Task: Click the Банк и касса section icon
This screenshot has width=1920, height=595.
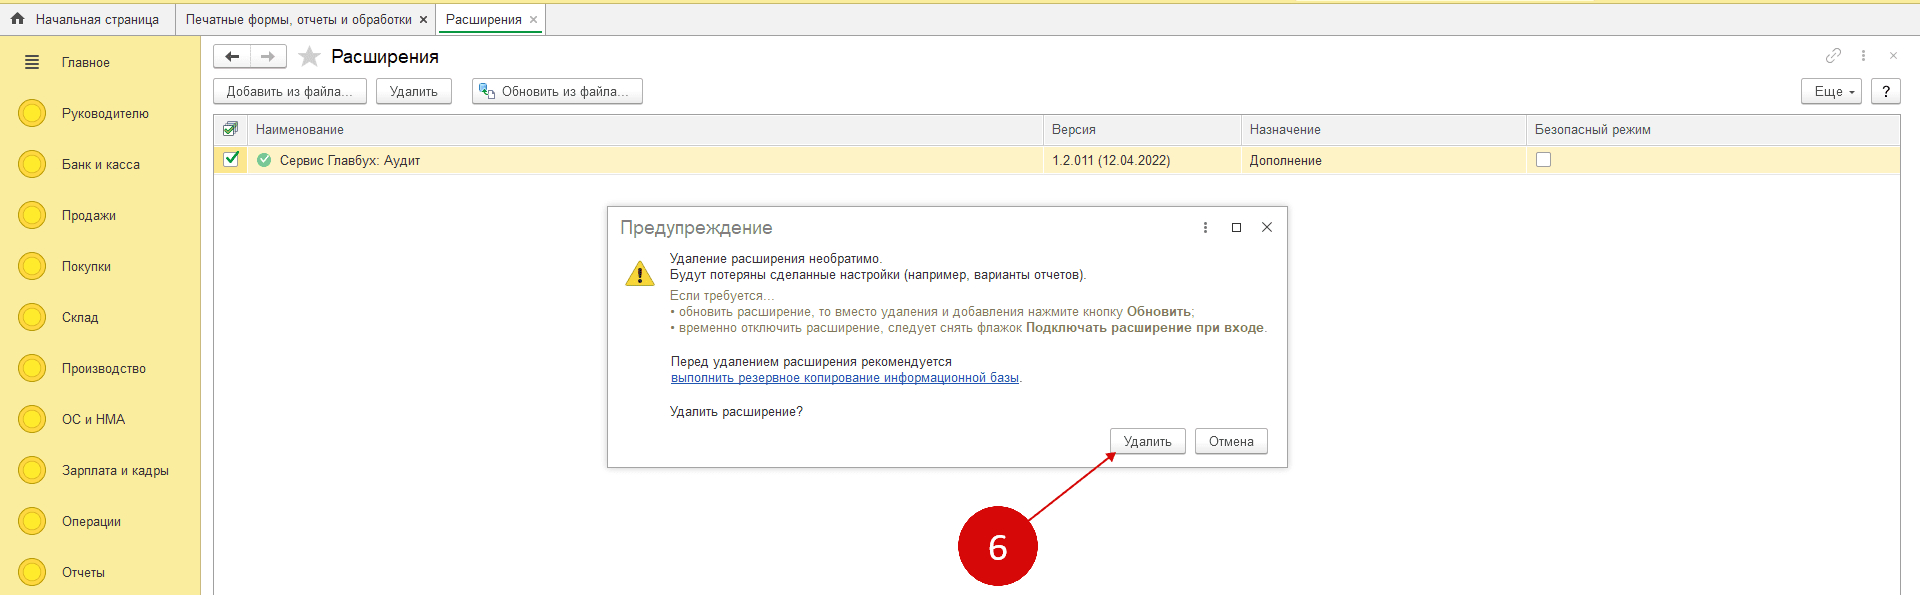Action: coord(32,164)
